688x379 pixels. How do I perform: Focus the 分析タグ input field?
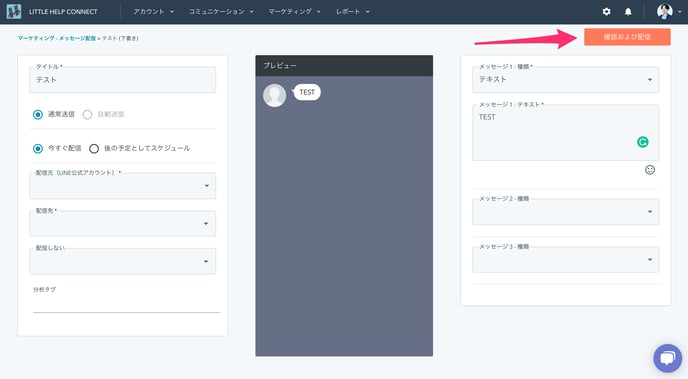click(x=126, y=303)
